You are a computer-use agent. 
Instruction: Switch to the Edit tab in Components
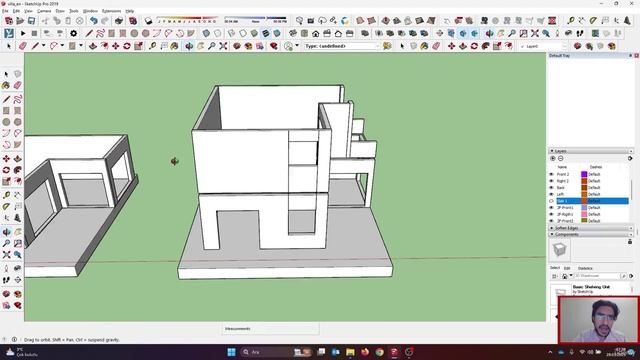(567, 268)
